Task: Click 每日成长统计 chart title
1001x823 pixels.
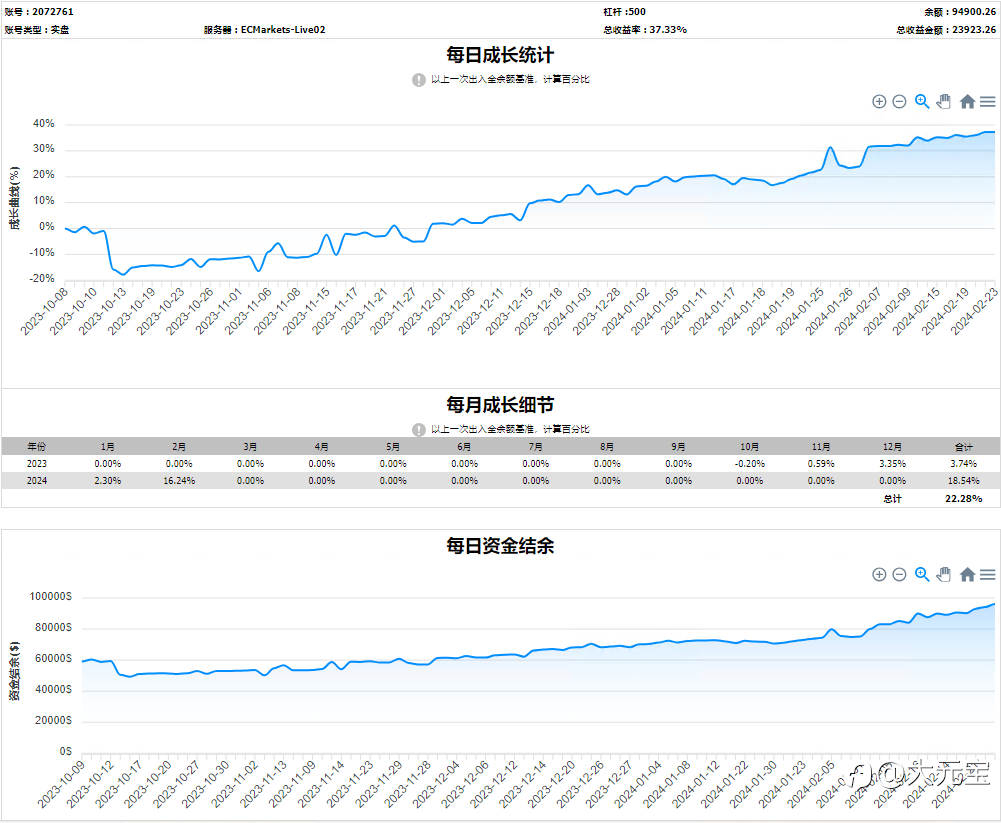Action: (x=500, y=56)
